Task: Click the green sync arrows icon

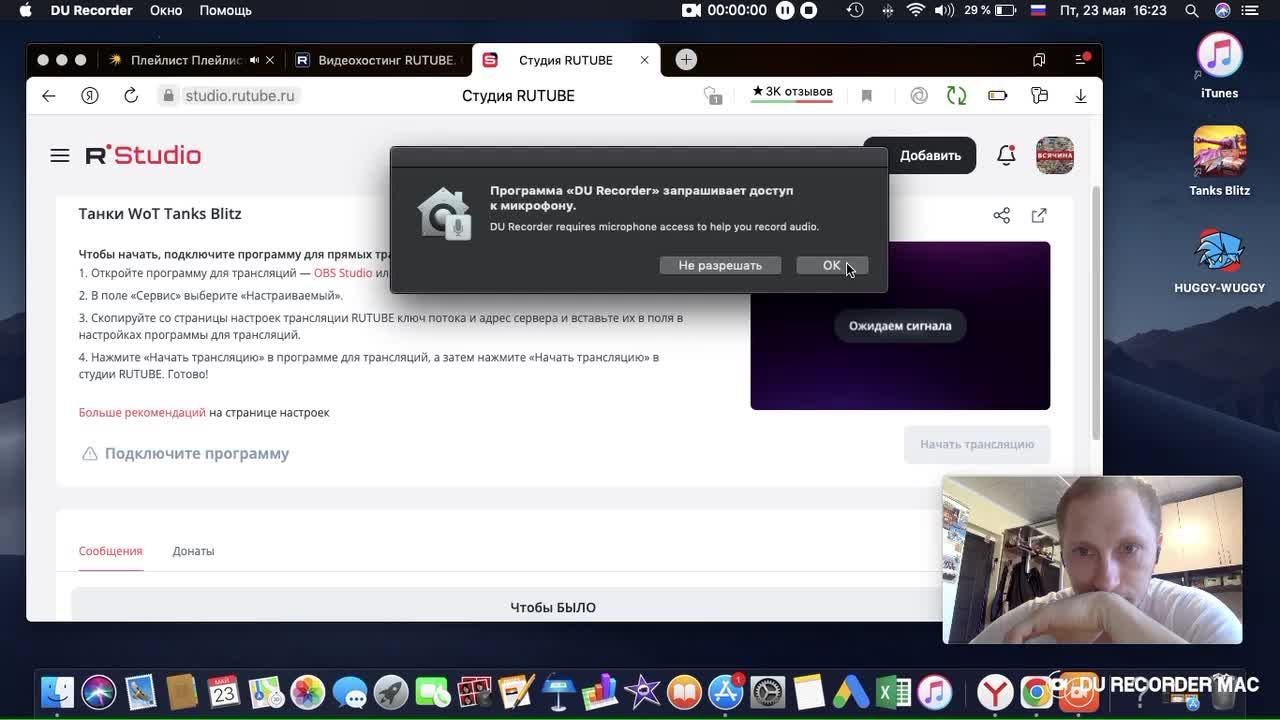Action: (x=957, y=96)
